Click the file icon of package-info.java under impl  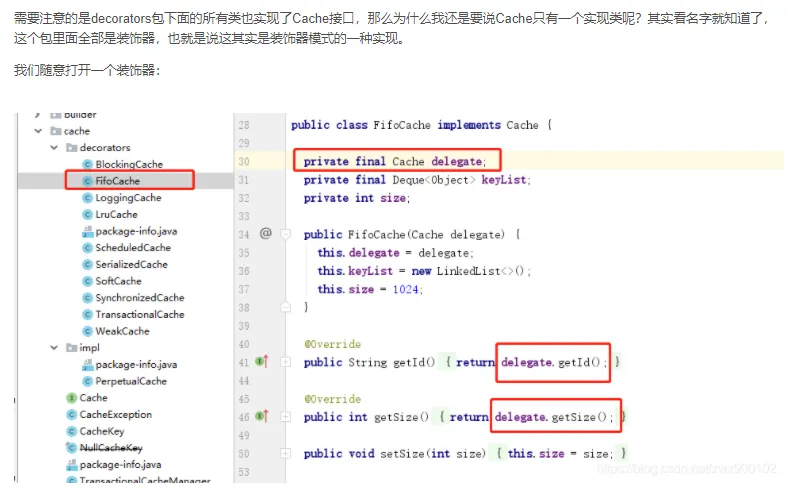pyautogui.click(x=88, y=365)
